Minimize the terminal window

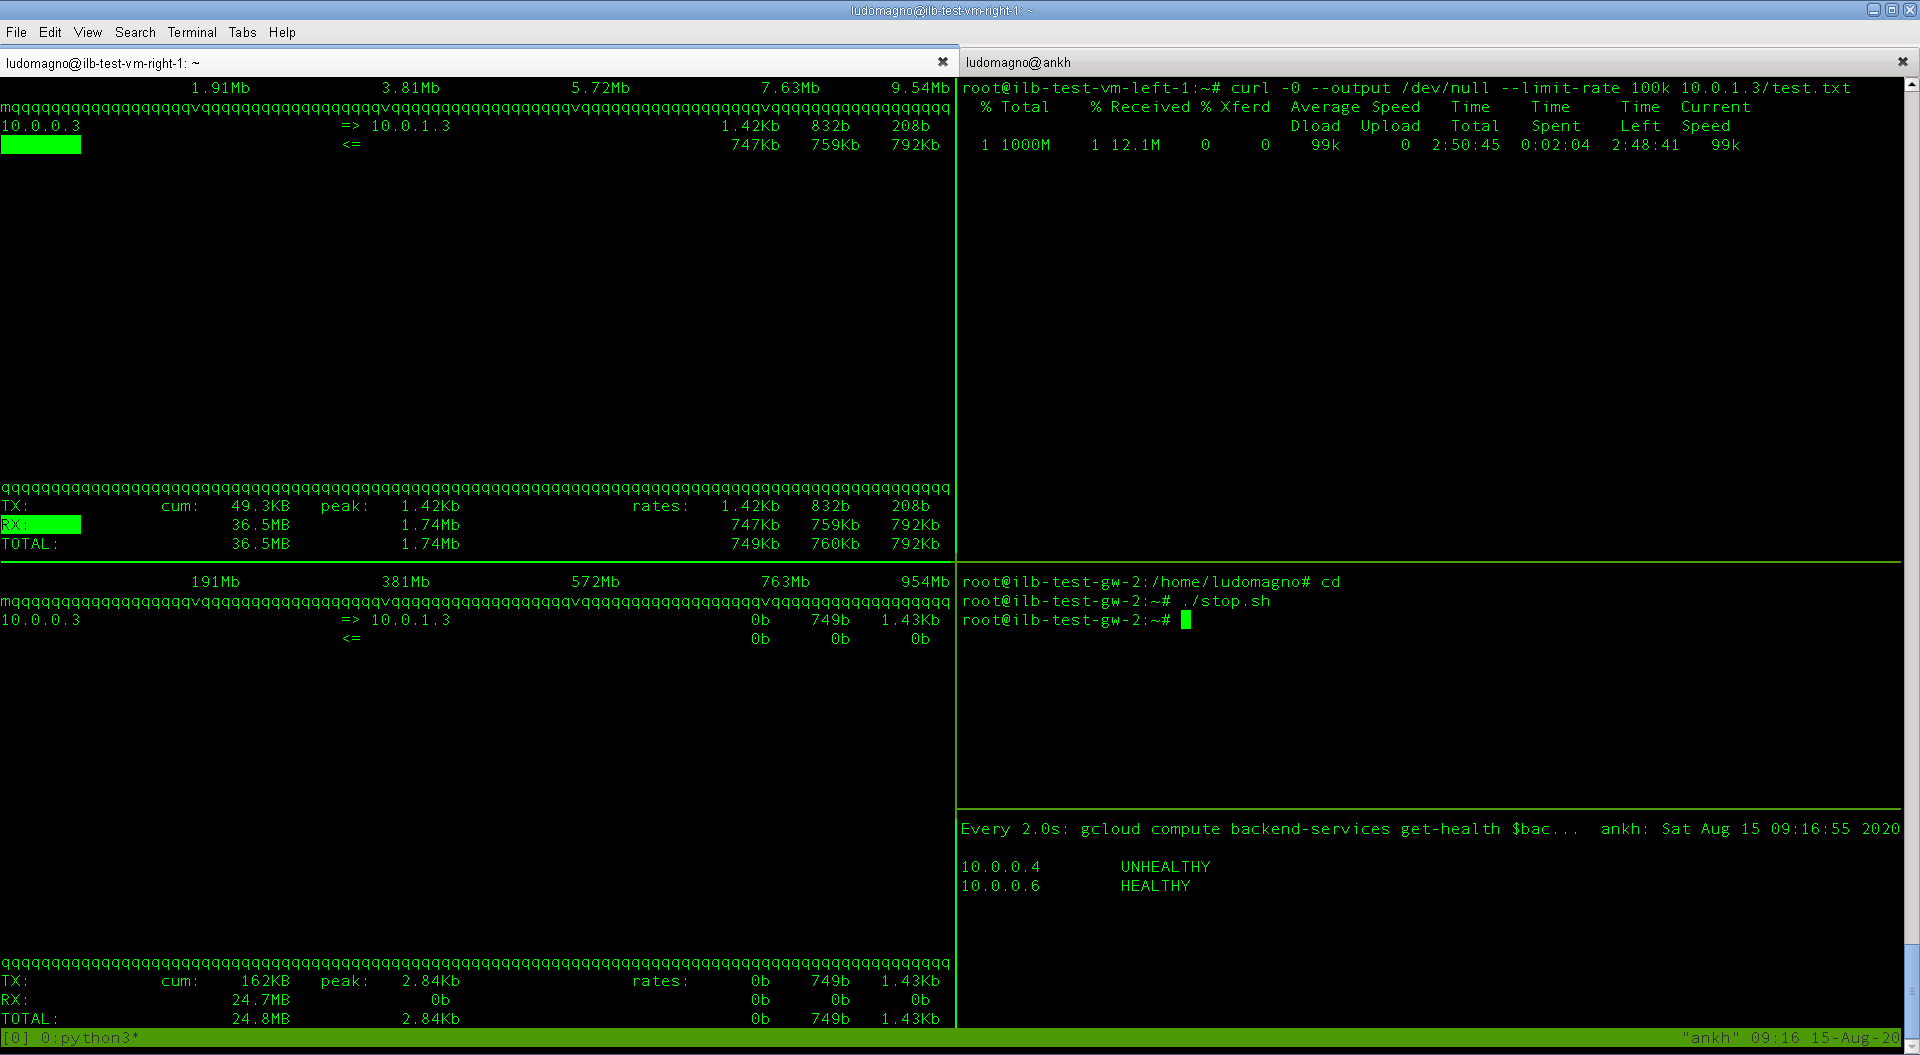click(1874, 10)
